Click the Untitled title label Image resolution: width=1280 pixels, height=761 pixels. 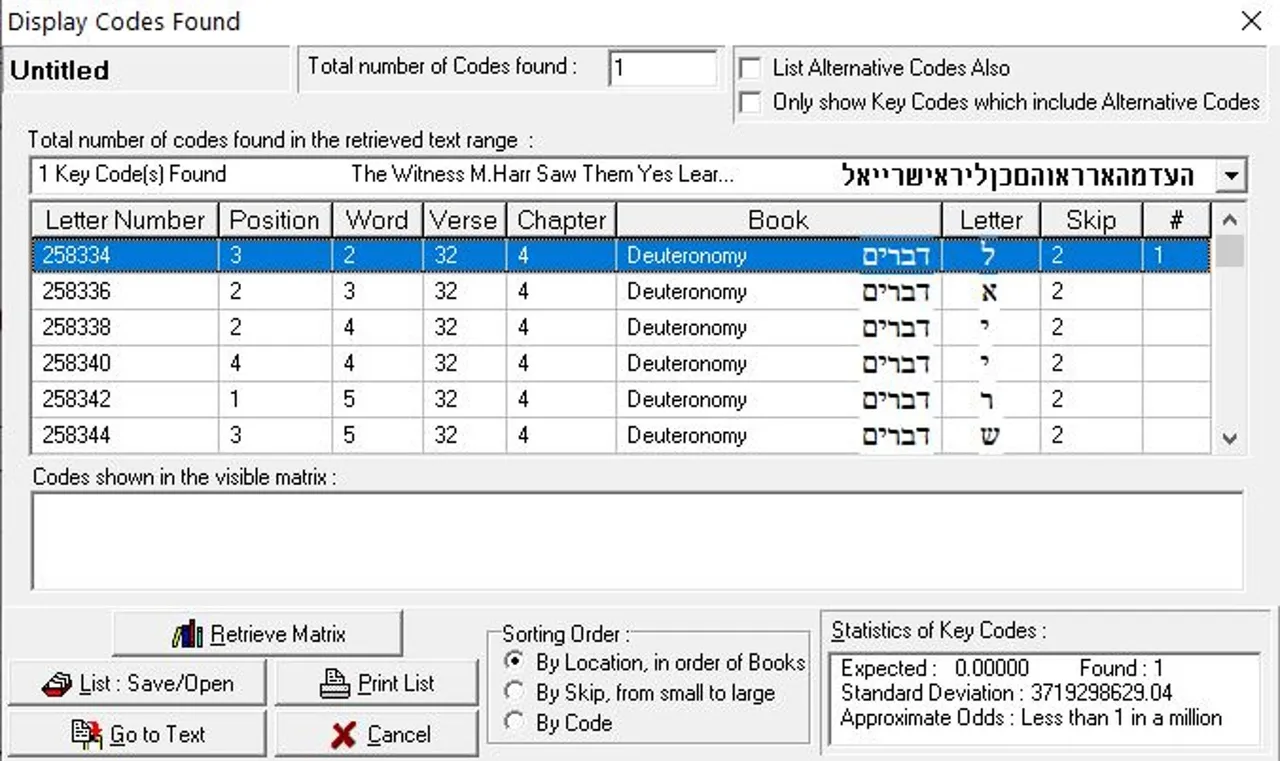point(59,71)
